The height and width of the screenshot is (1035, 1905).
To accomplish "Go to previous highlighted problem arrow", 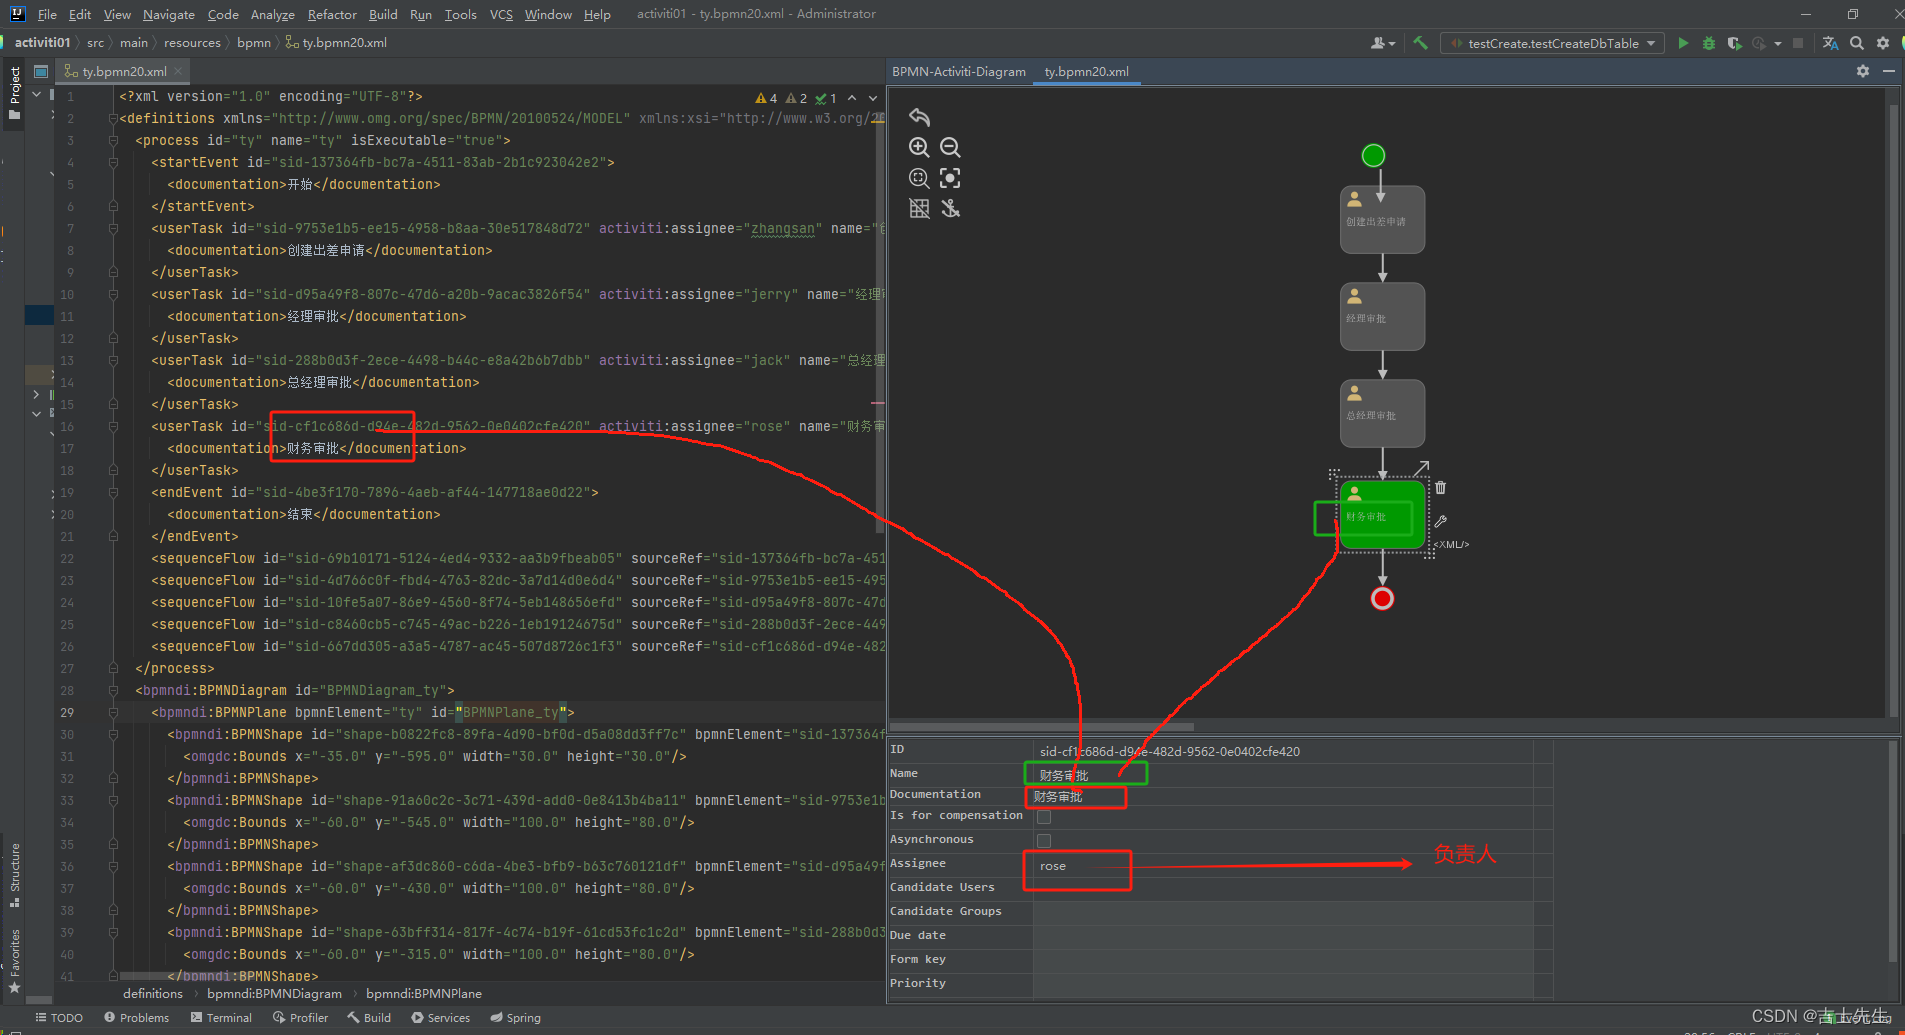I will 852,98.
